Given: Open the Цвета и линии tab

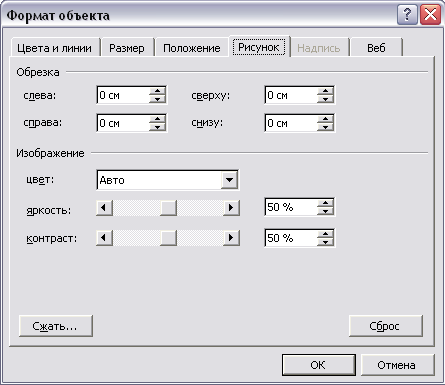Looking at the screenshot, I should (x=54, y=48).
